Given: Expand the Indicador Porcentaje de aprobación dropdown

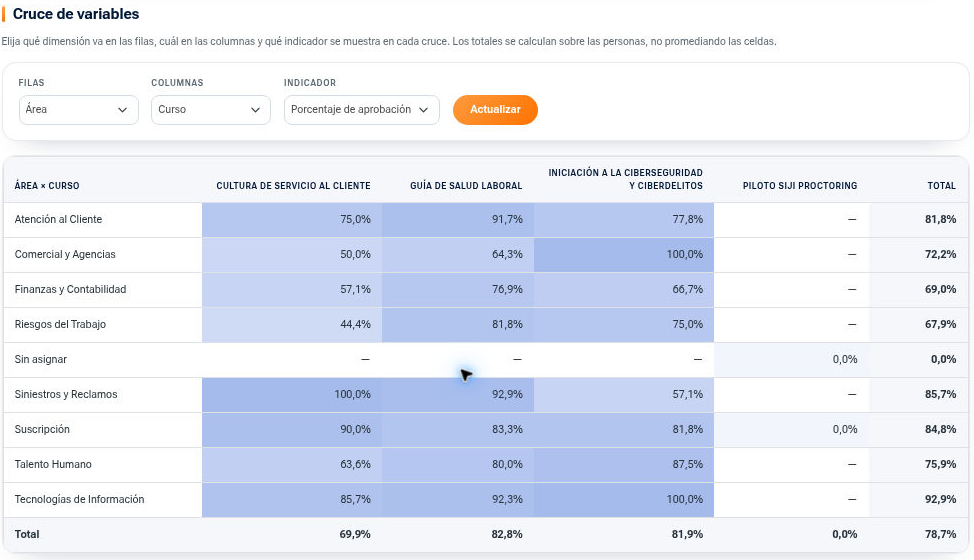Looking at the screenshot, I should (362, 110).
